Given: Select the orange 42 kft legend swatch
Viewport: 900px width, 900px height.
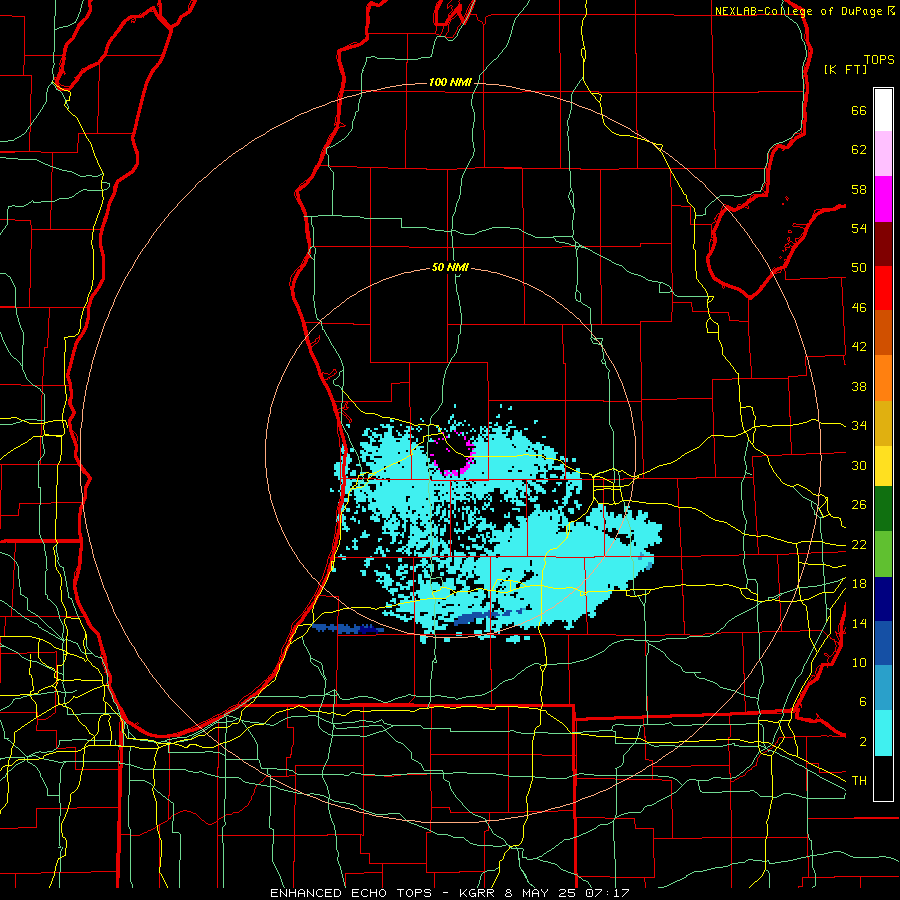Looking at the screenshot, I should pos(883,378).
